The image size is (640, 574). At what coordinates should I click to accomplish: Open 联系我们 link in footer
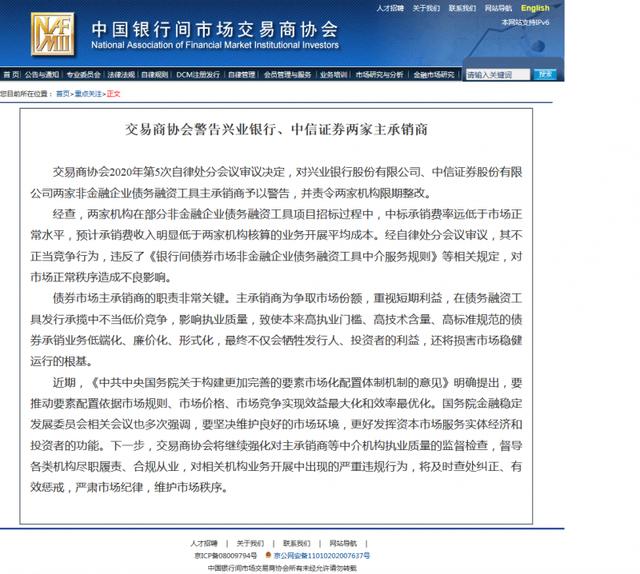[x=297, y=543]
